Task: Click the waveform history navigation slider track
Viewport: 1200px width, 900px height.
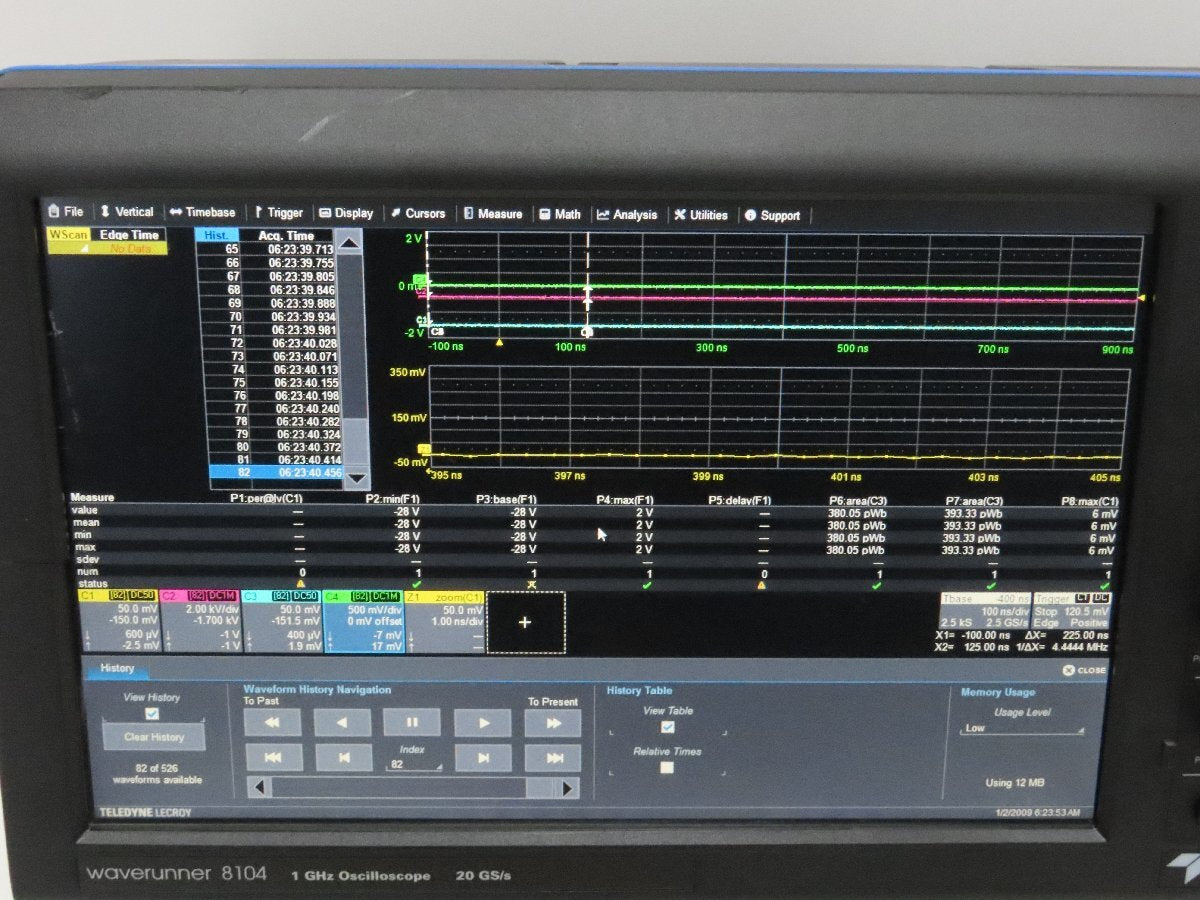Action: pyautogui.click(x=414, y=788)
